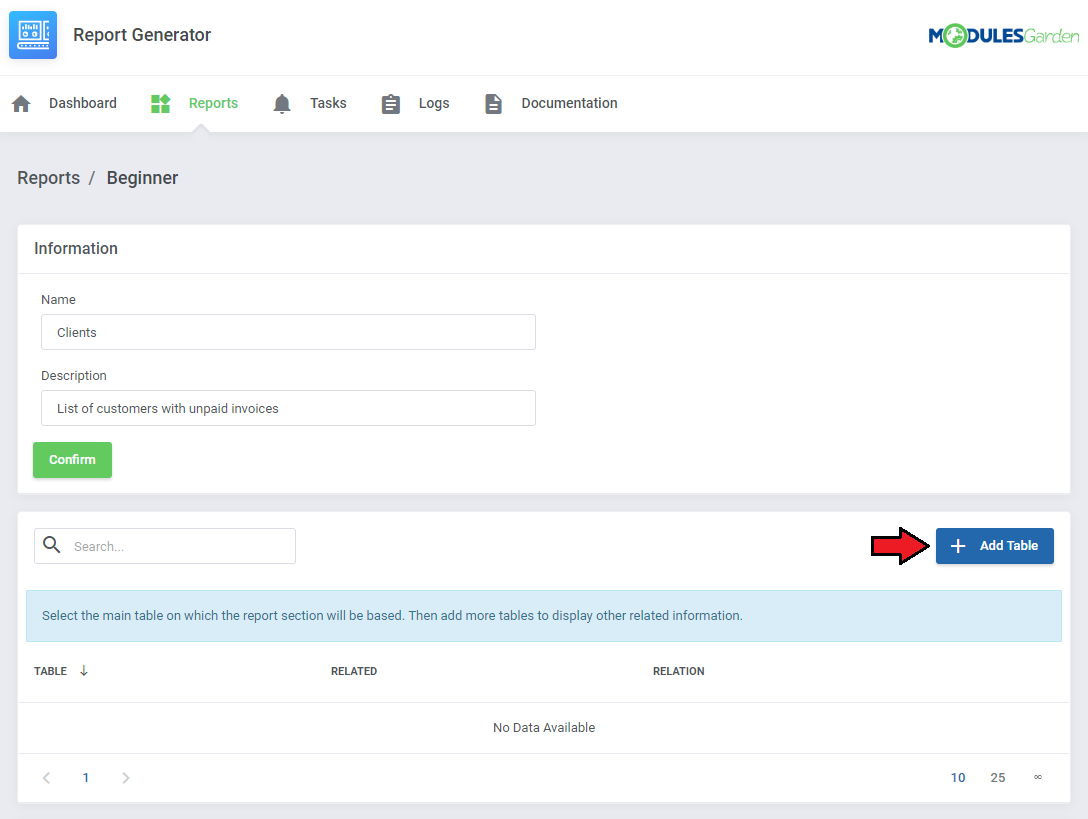Focus the Description input field

coord(288,408)
